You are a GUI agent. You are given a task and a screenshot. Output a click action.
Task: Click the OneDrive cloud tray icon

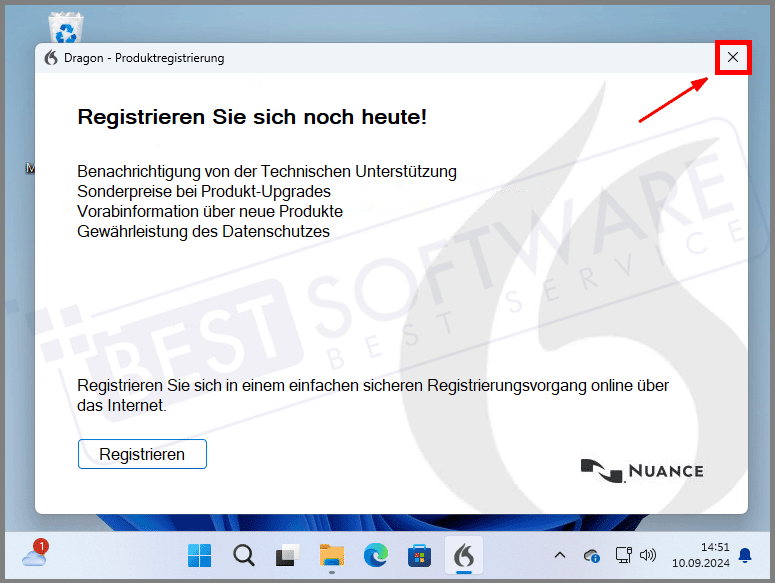pyautogui.click(x=592, y=556)
